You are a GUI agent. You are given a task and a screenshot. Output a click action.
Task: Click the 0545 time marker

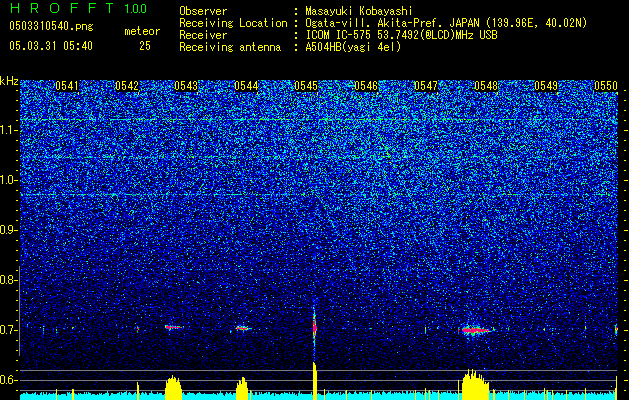click(x=306, y=86)
